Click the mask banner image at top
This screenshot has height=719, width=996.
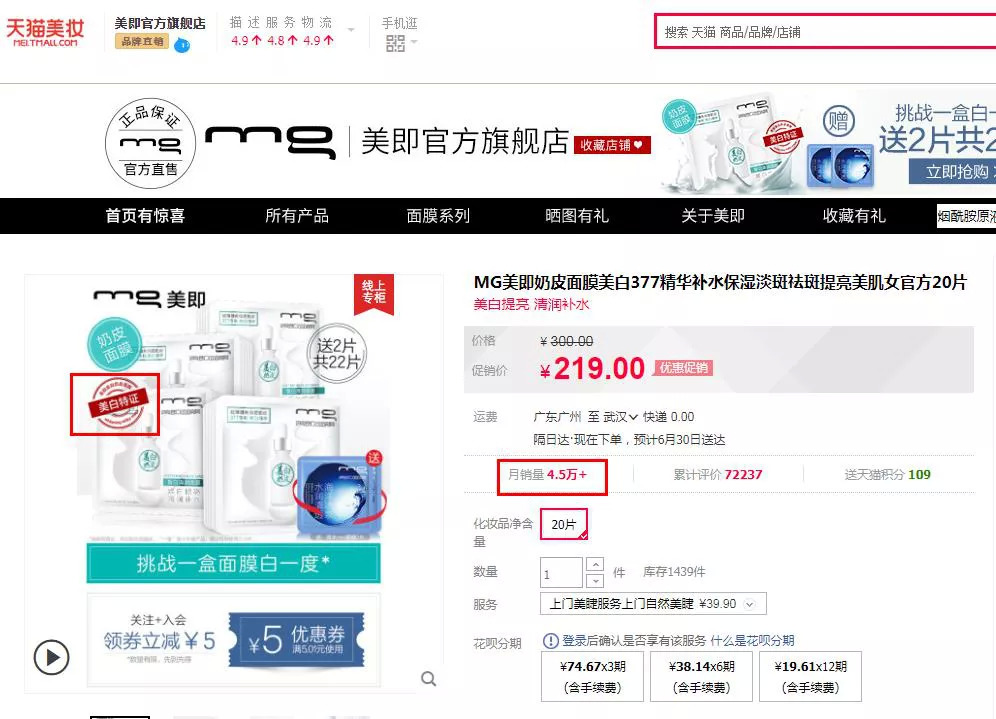point(828,143)
